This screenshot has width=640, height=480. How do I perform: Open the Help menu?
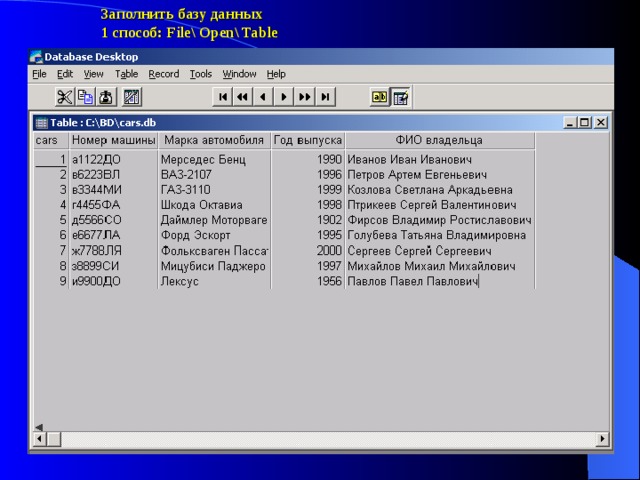pyautogui.click(x=276, y=74)
